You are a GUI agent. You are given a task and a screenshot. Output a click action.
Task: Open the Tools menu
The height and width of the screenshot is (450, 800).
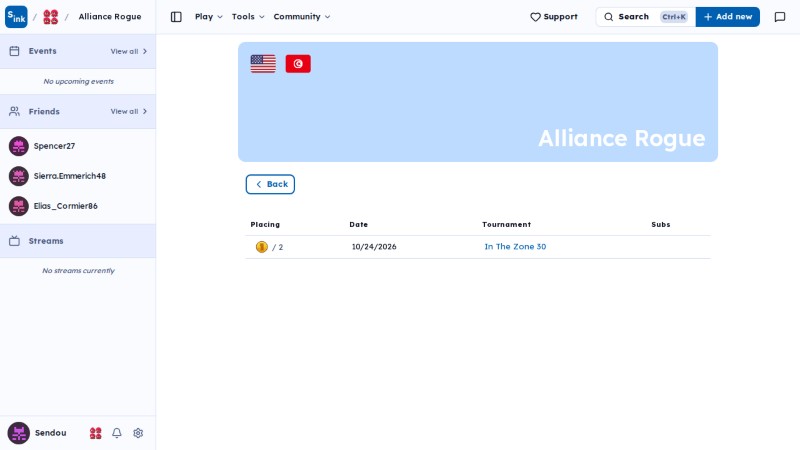click(x=248, y=17)
